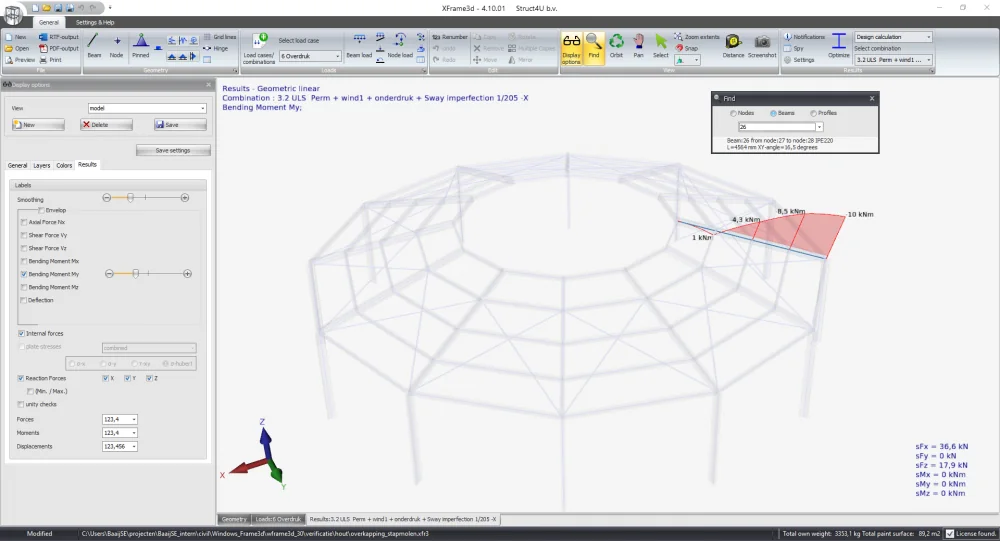Enable the Envelop checkbox
1000x541 pixels.
(41, 210)
